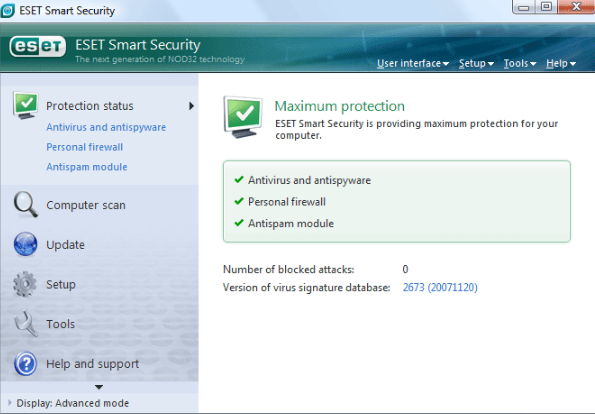Click Antivirus and antispyware status text
This screenshot has height=414, width=595.
pyautogui.click(x=309, y=180)
